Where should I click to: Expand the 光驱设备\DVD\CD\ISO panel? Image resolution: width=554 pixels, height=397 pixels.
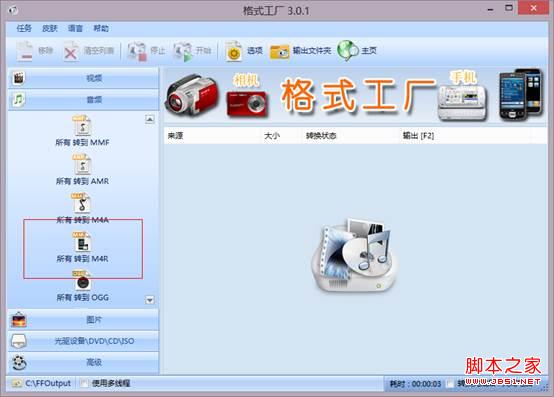[x=83, y=341]
